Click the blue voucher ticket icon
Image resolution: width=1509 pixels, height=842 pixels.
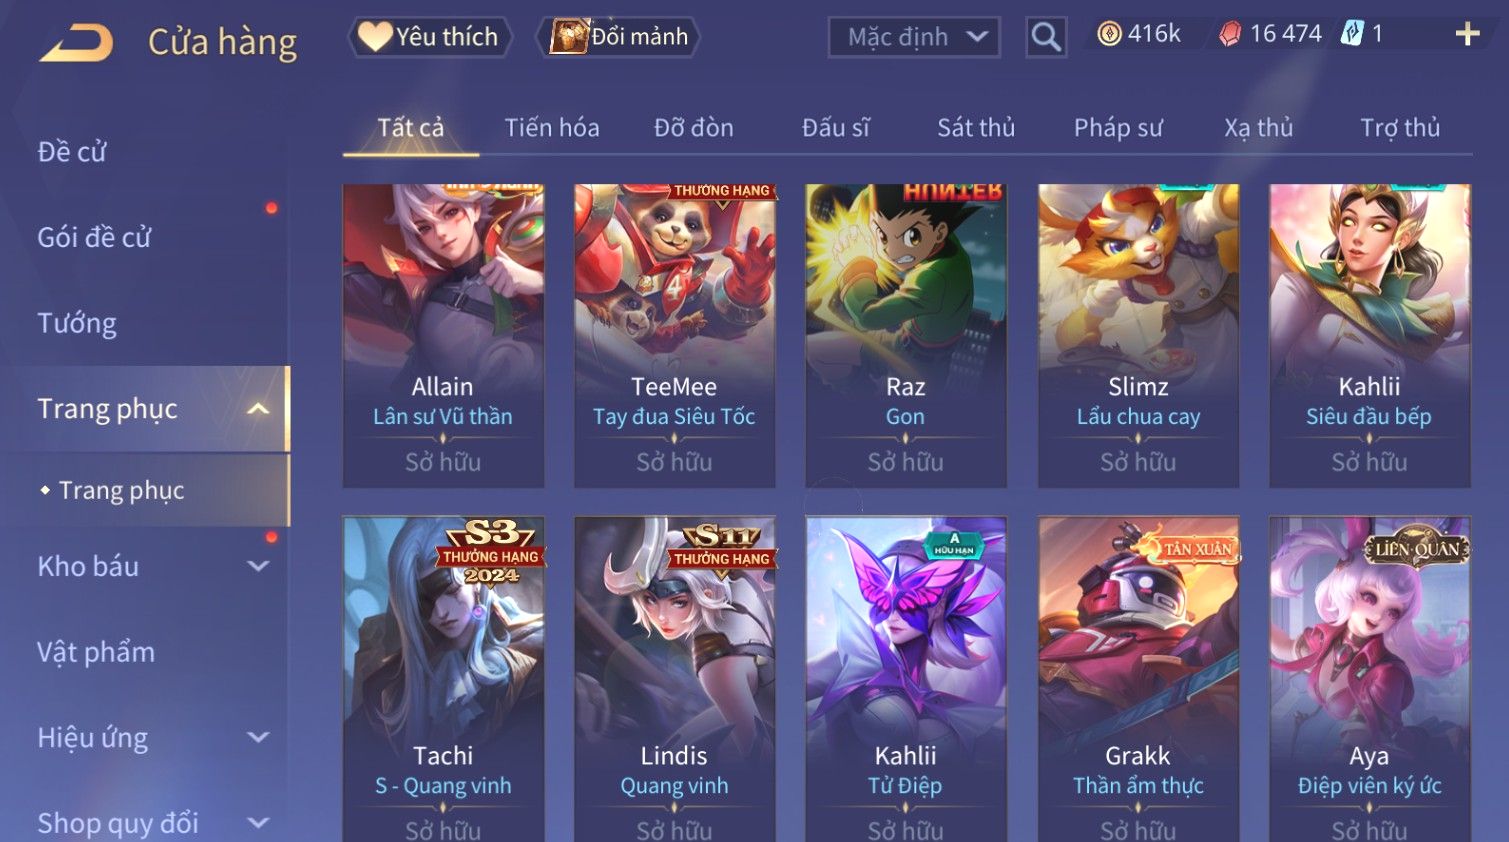(x=1352, y=33)
